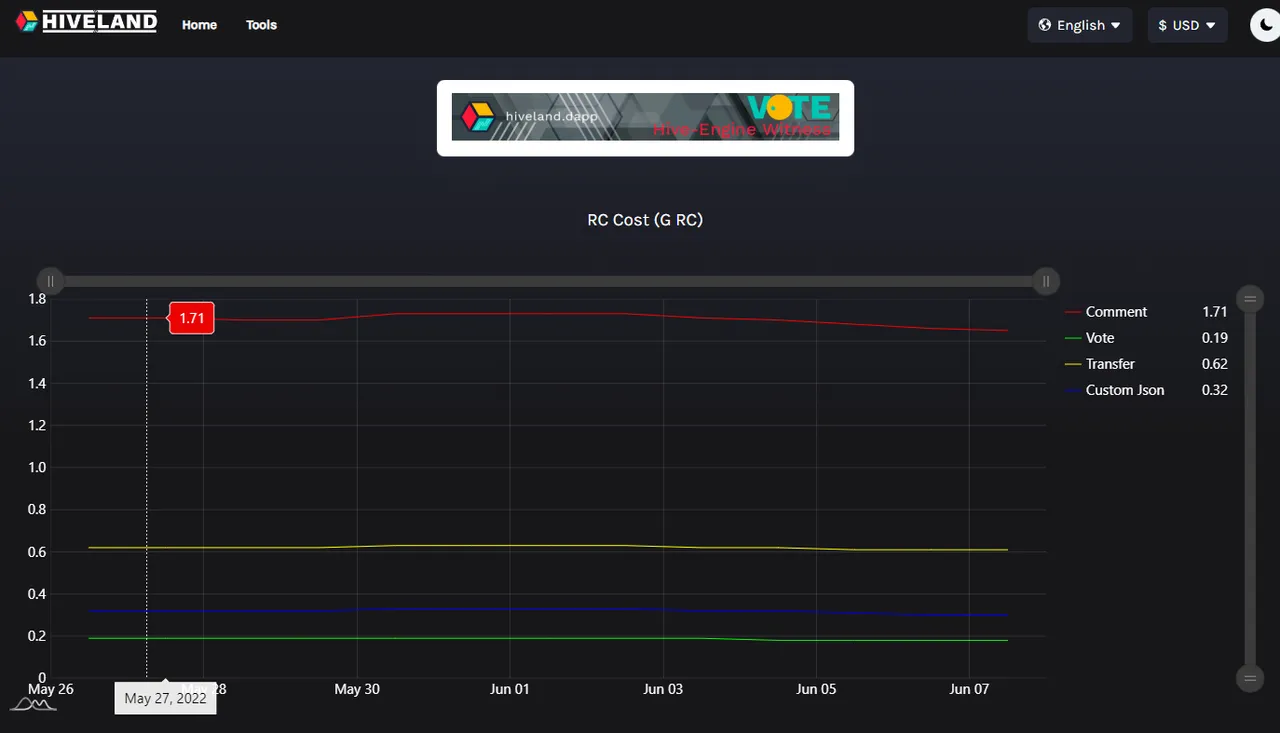This screenshot has height=733, width=1280.
Task: Click the May 27, 2022 date tooltip
Action: tap(165, 698)
